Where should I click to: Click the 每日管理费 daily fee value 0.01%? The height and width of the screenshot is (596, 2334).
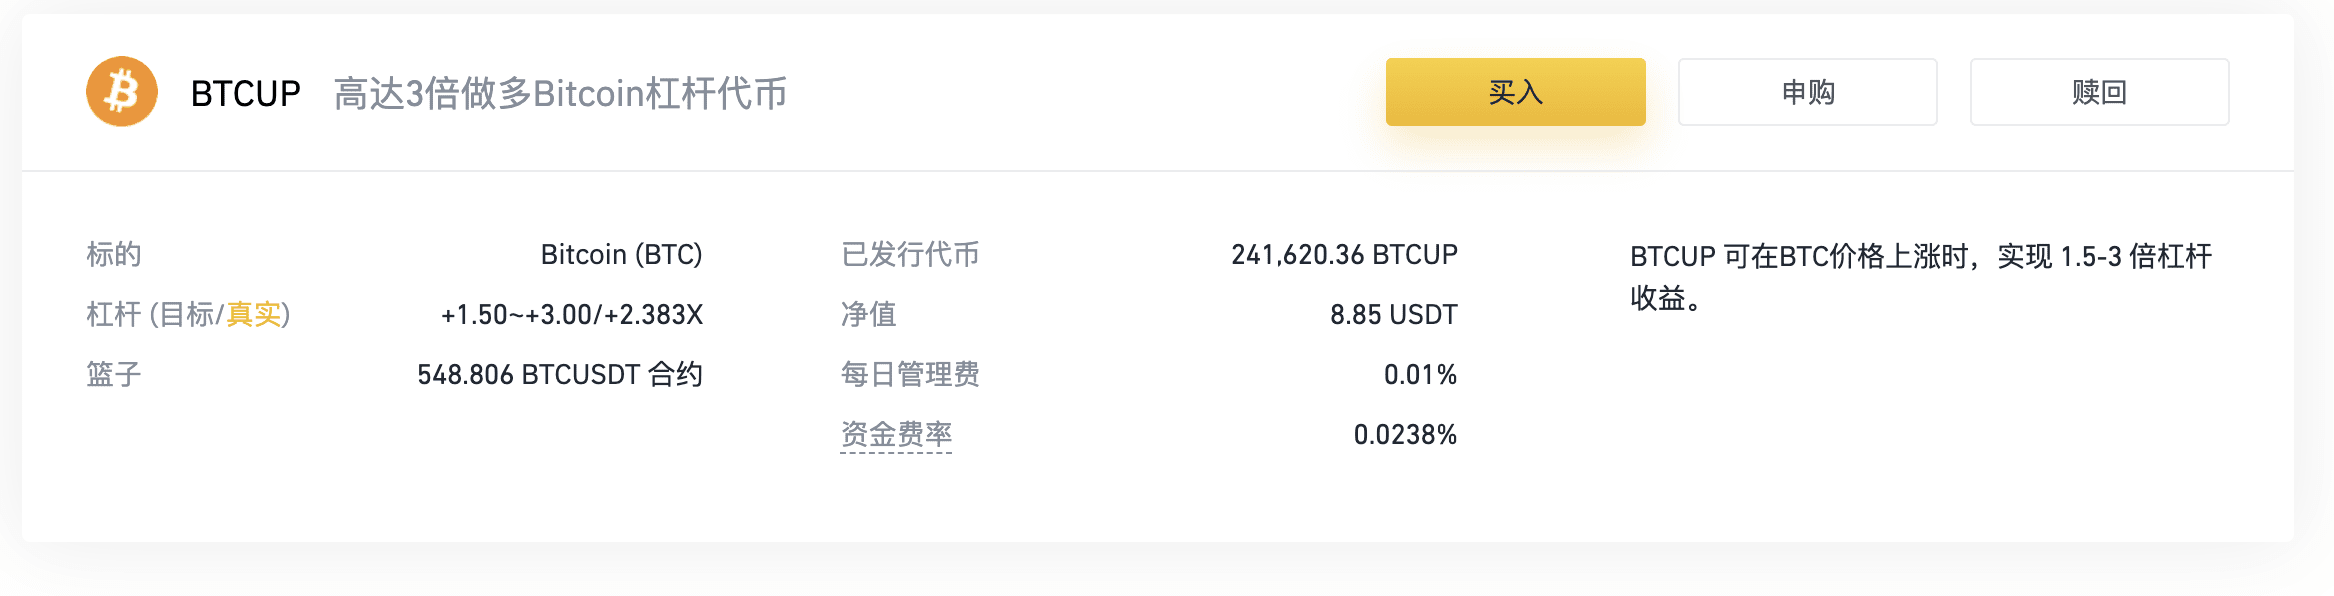pyautogui.click(x=1419, y=374)
